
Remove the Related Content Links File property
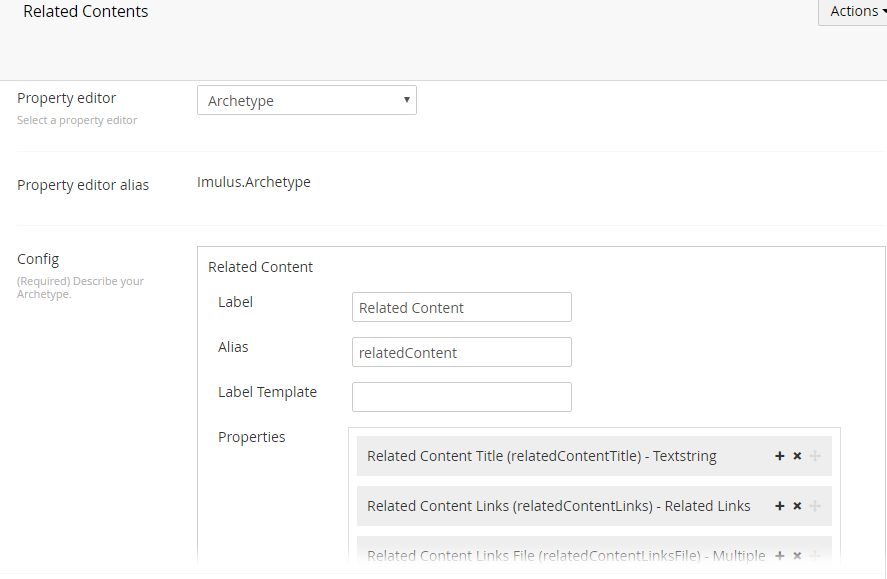coord(797,556)
